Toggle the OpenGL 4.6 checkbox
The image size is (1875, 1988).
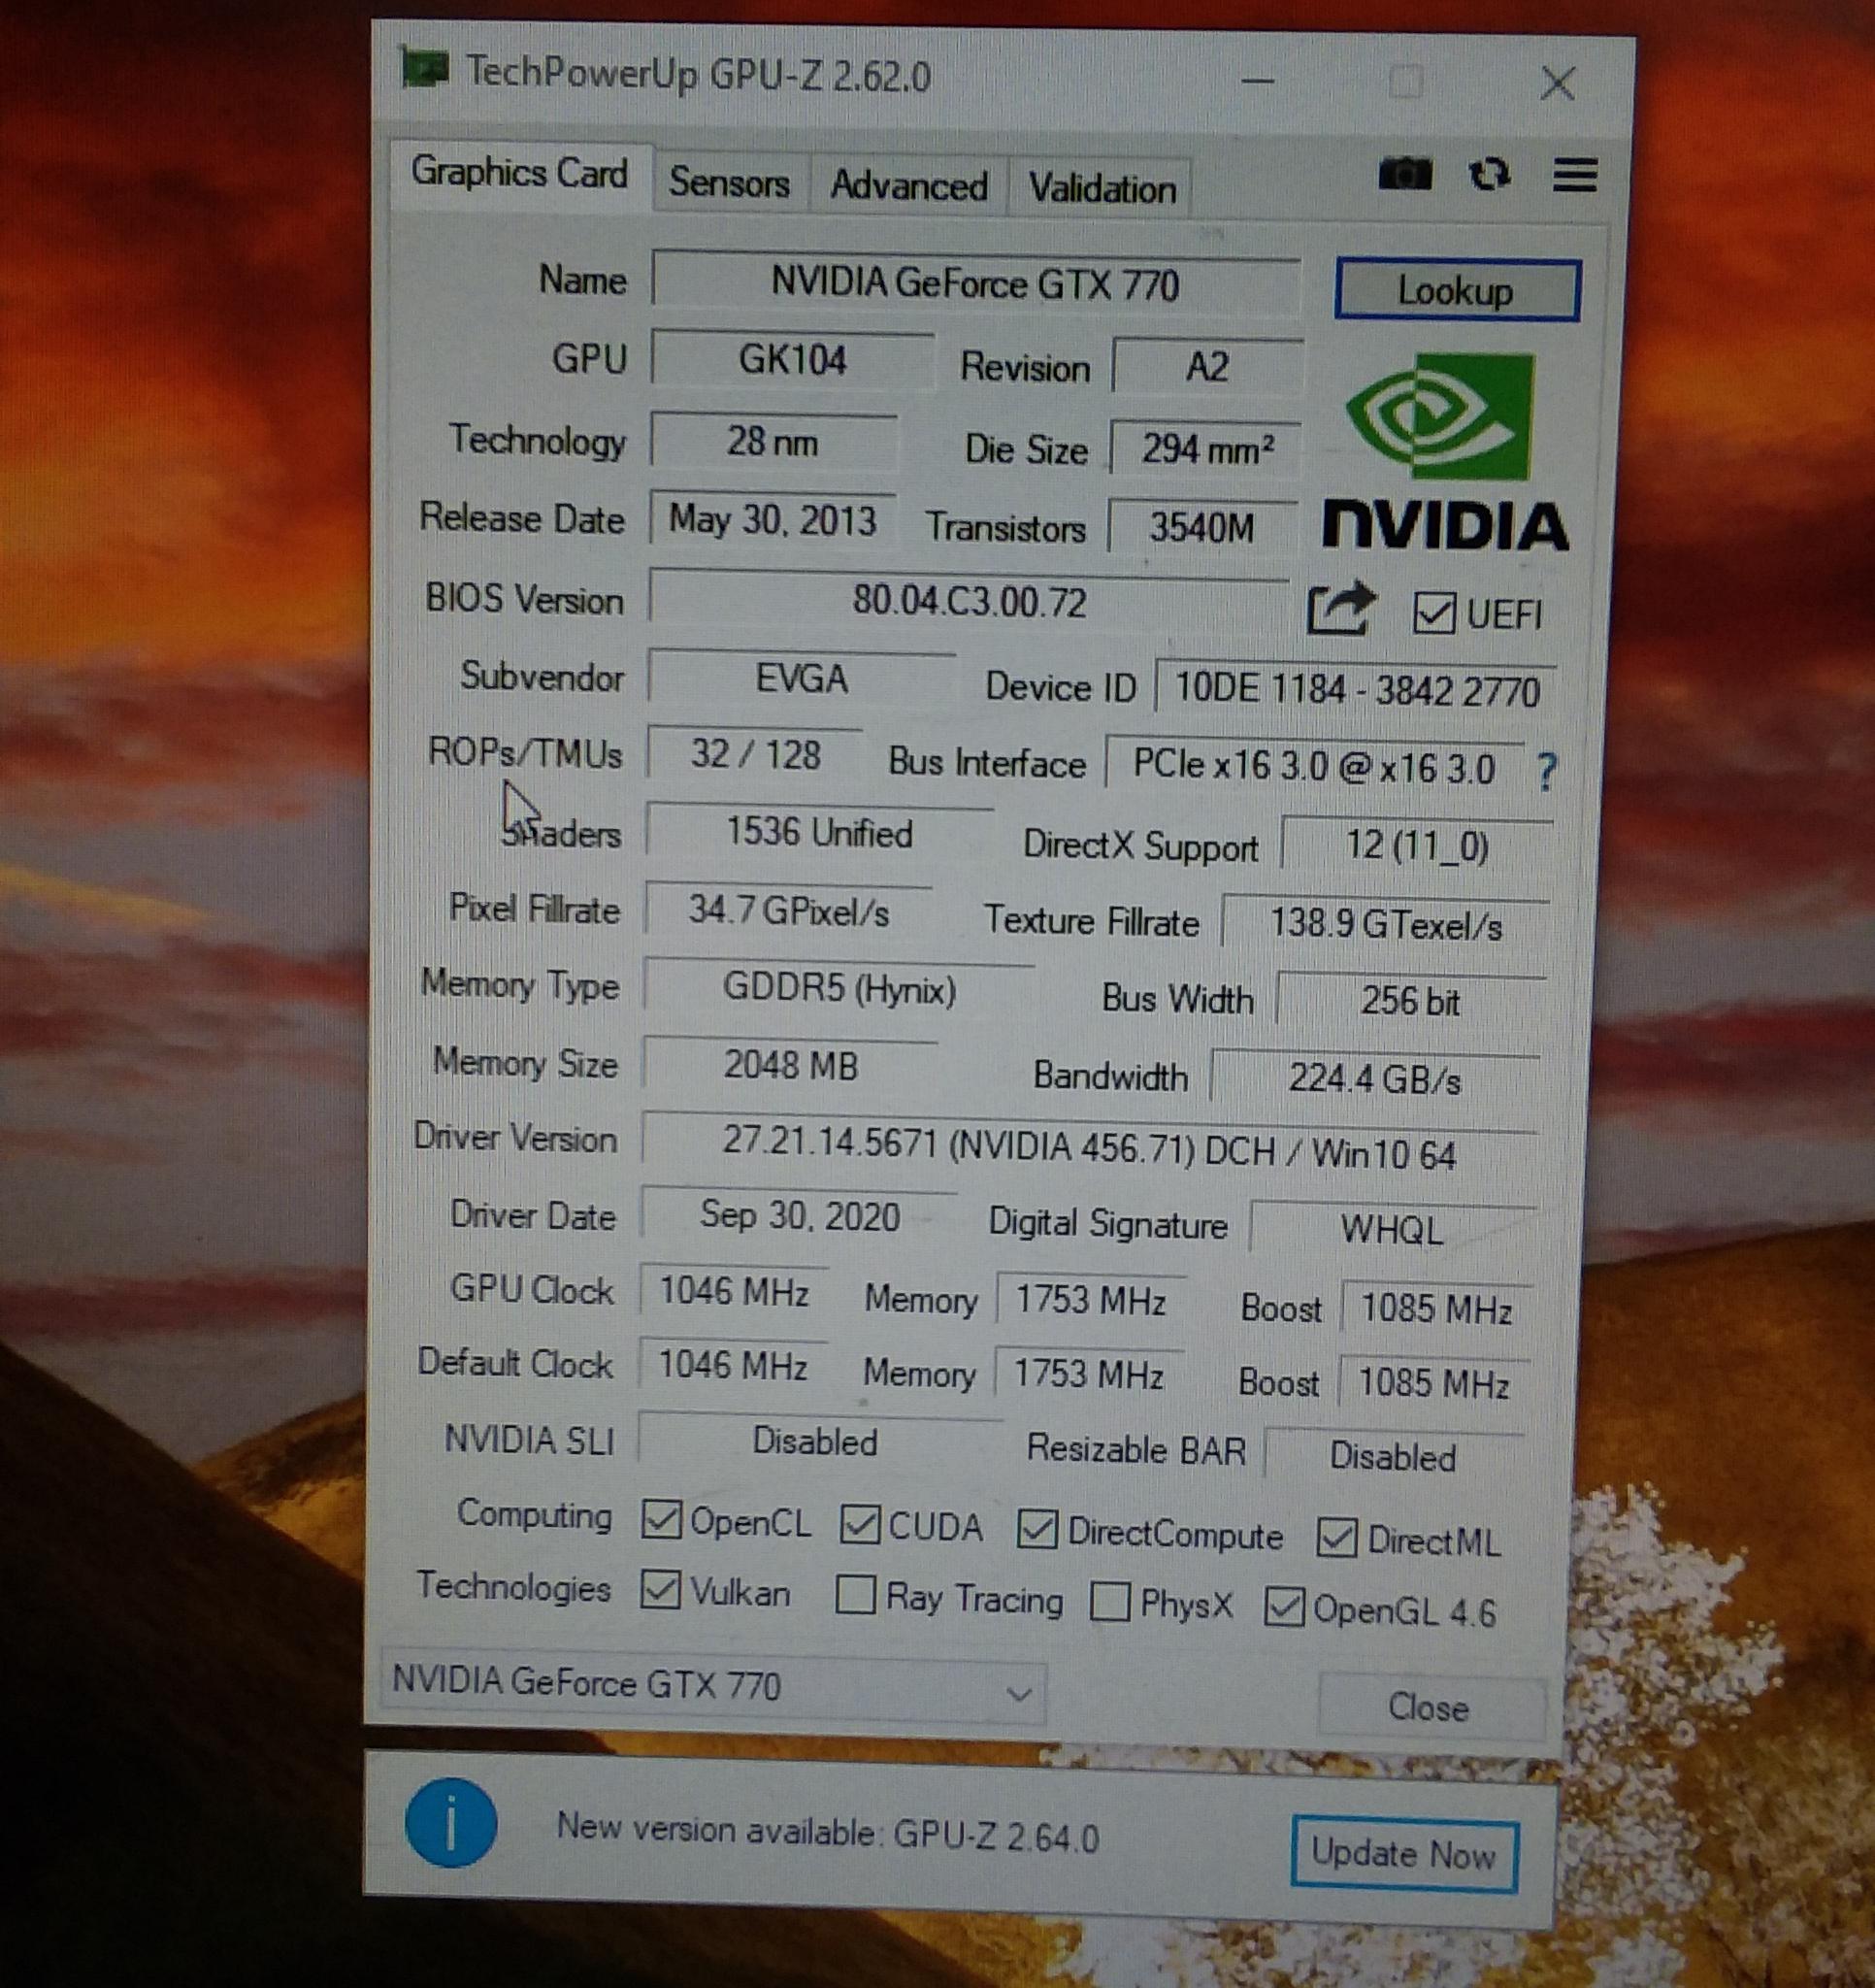[x=1284, y=1607]
